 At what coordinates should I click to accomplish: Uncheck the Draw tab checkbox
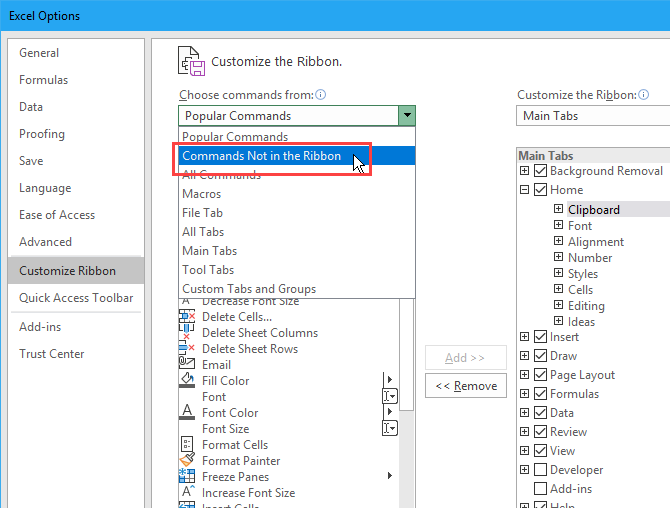540,356
